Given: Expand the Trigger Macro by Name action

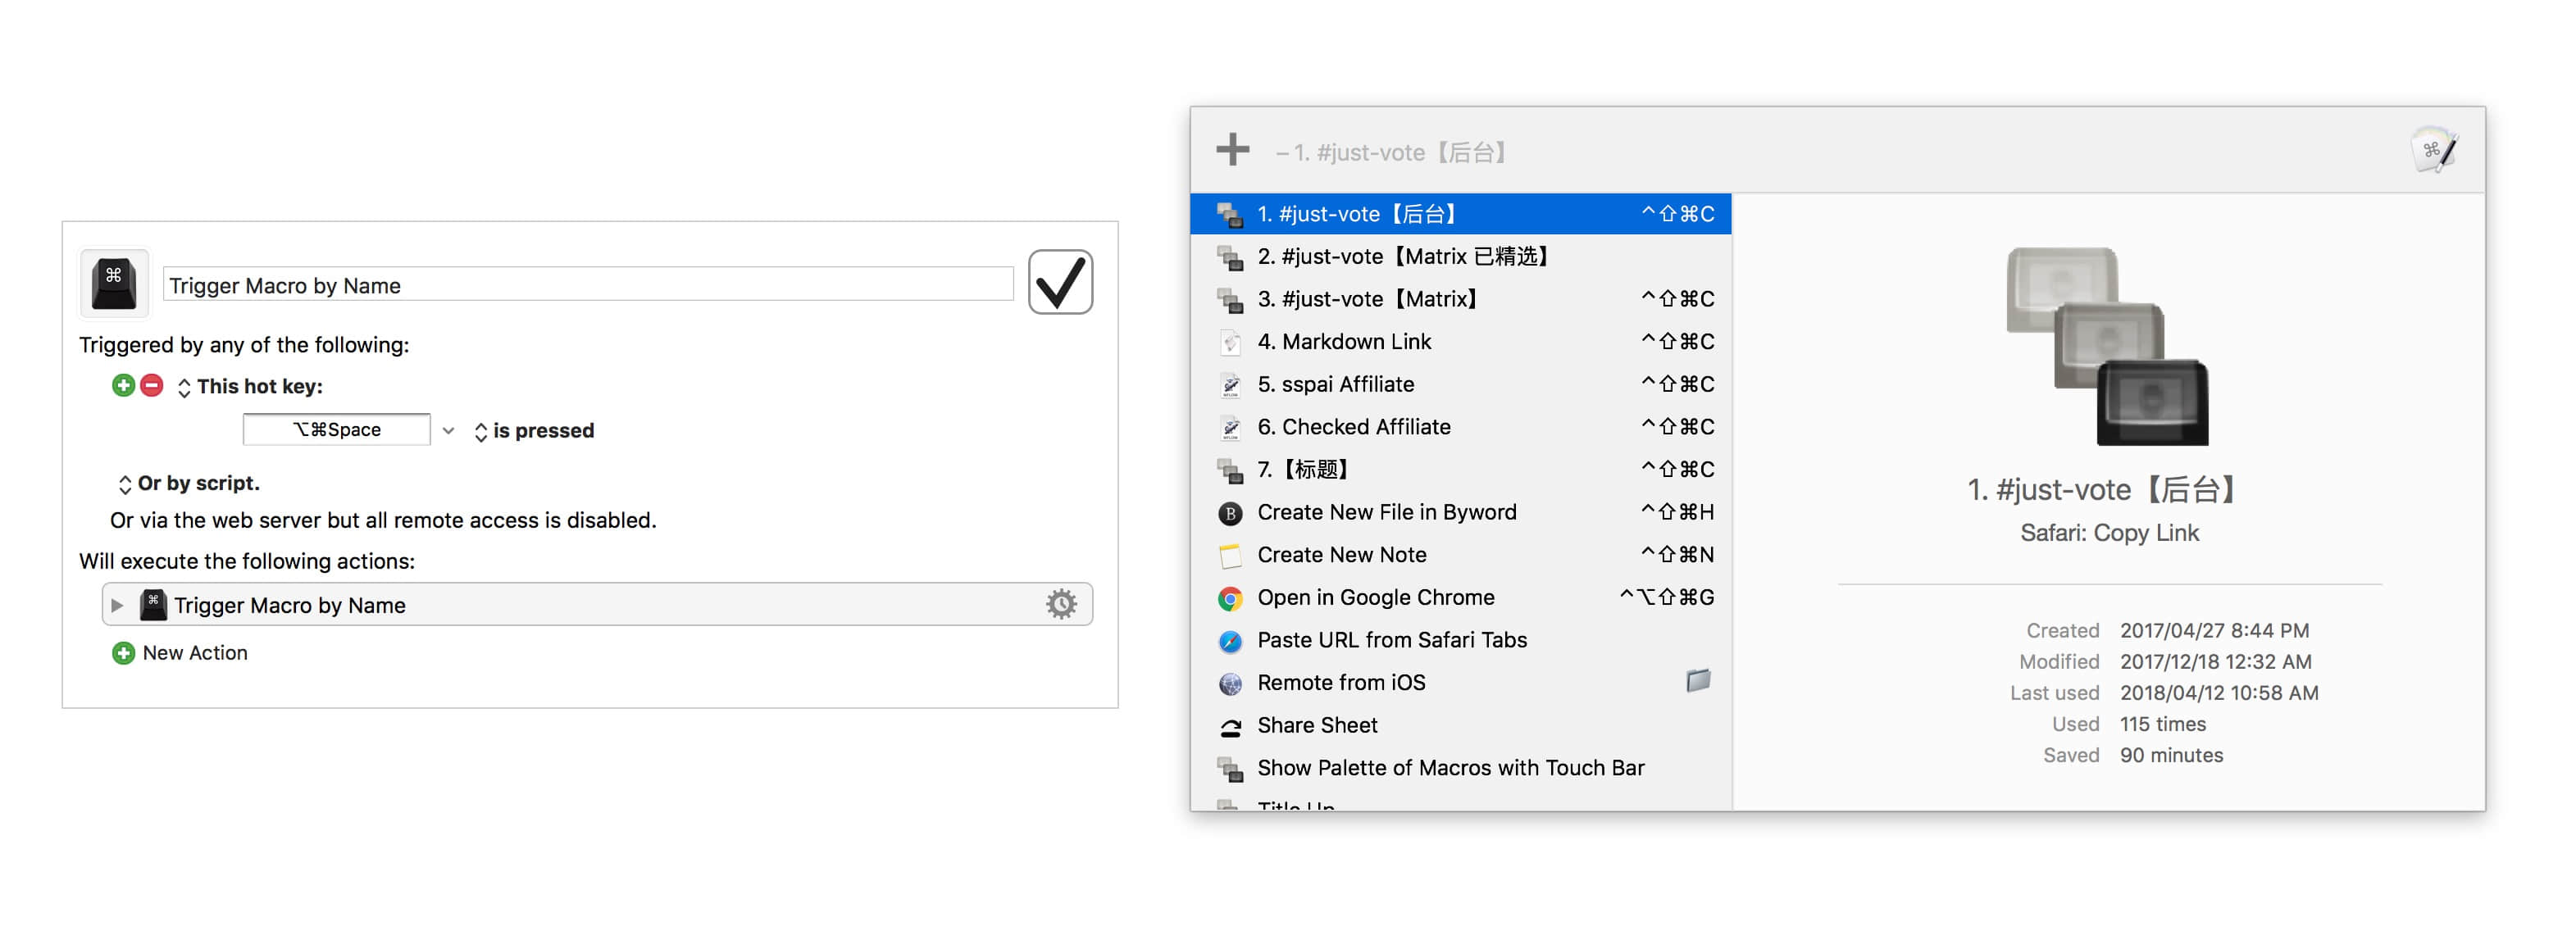Looking at the screenshot, I should [x=117, y=605].
